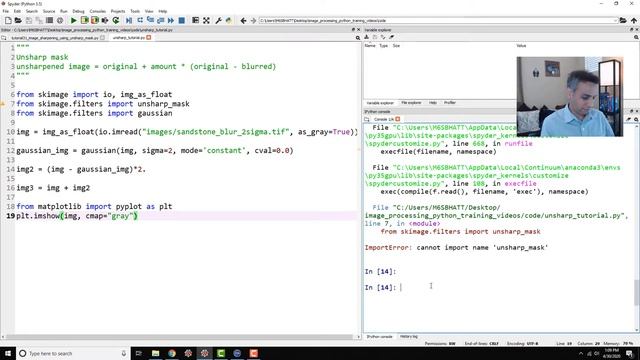Browse editor tabs icon left of file tabs
Image resolution: width=640 pixels, height=360 pixels.
[x=4, y=38]
